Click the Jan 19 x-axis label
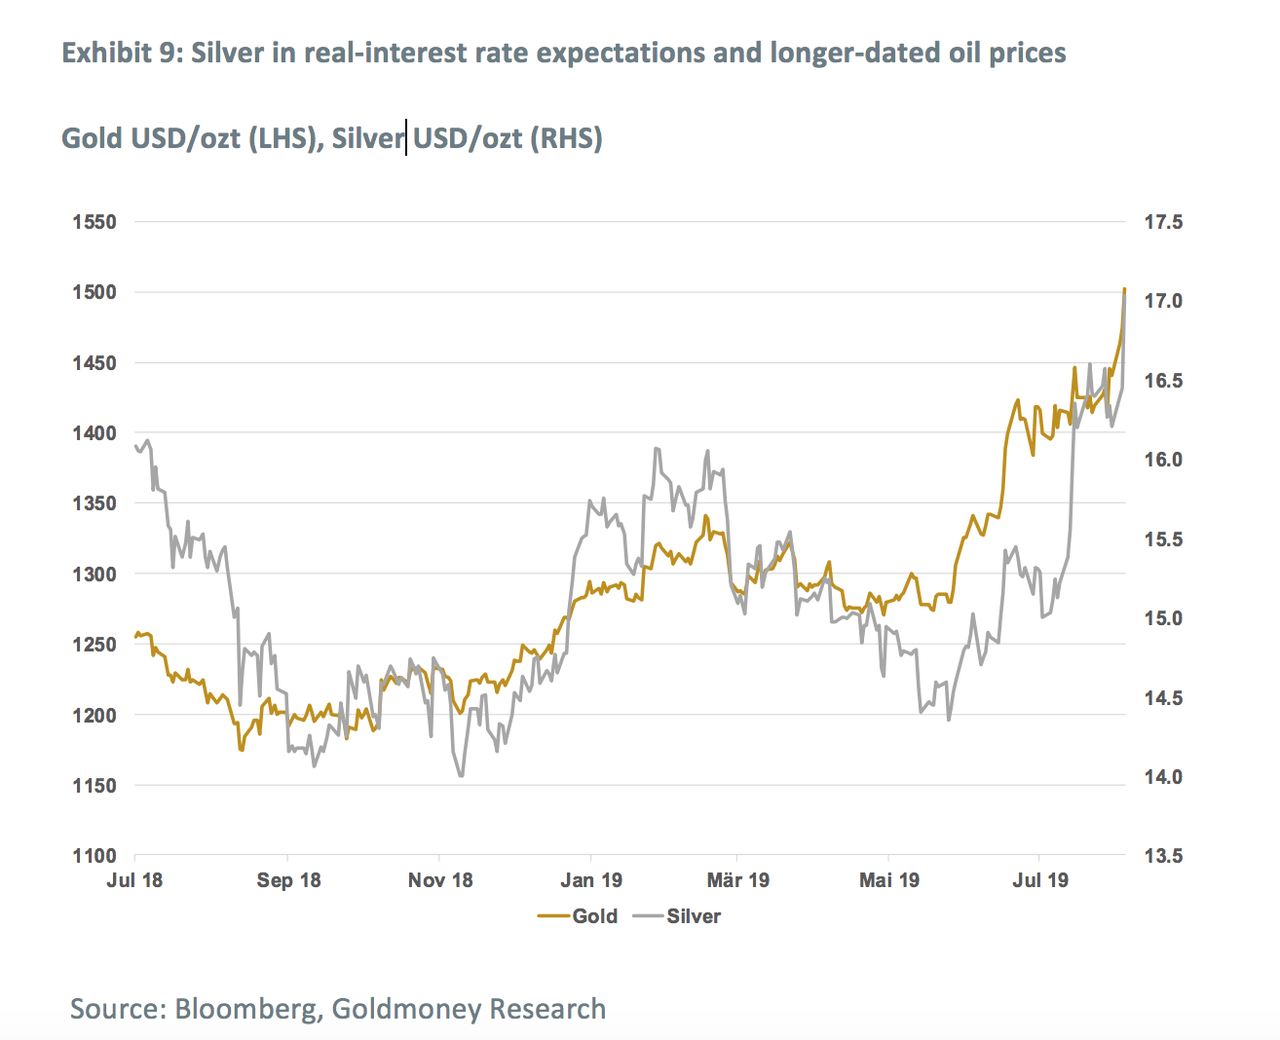This screenshot has height=1040, width=1280. click(x=591, y=880)
